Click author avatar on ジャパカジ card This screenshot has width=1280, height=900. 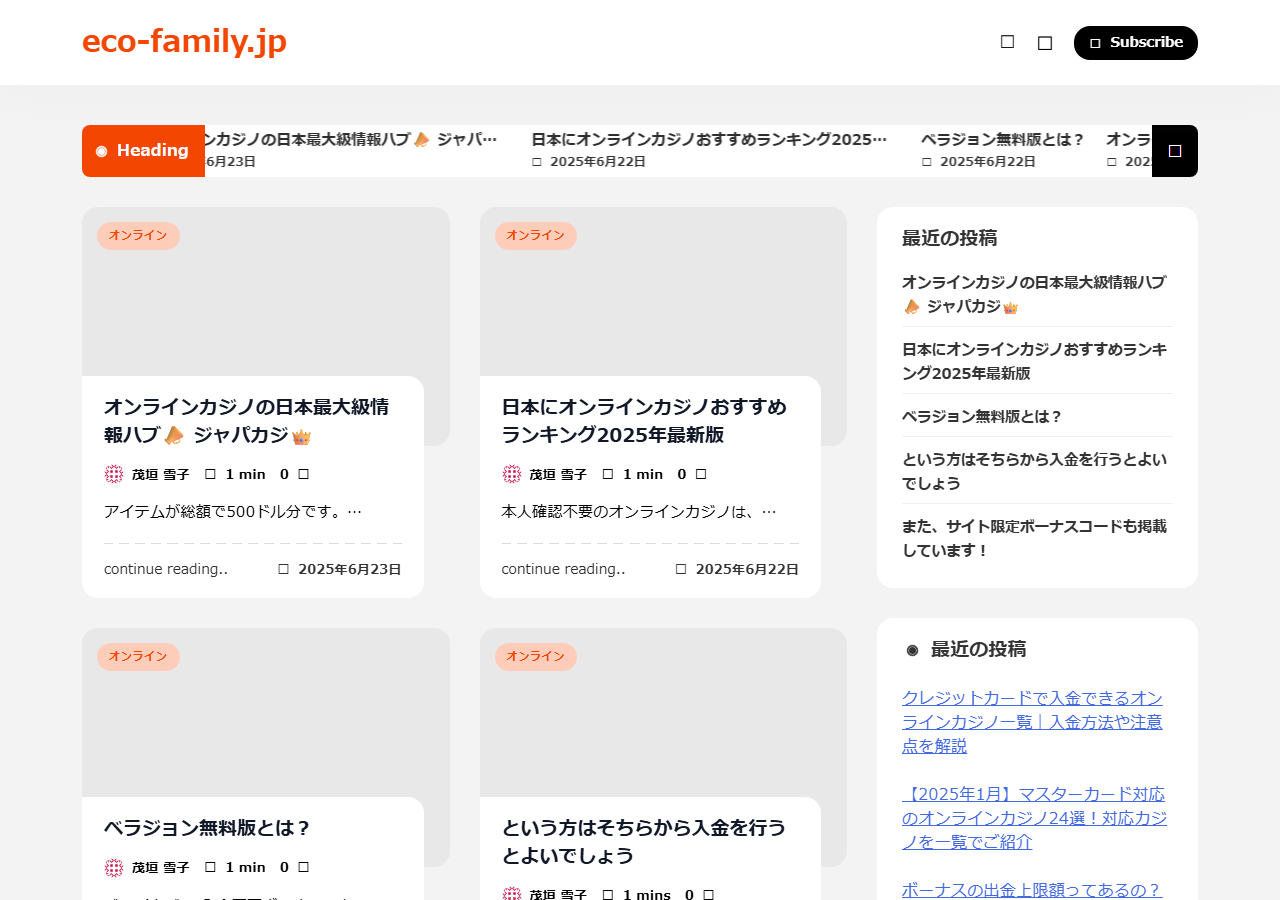pyautogui.click(x=114, y=474)
